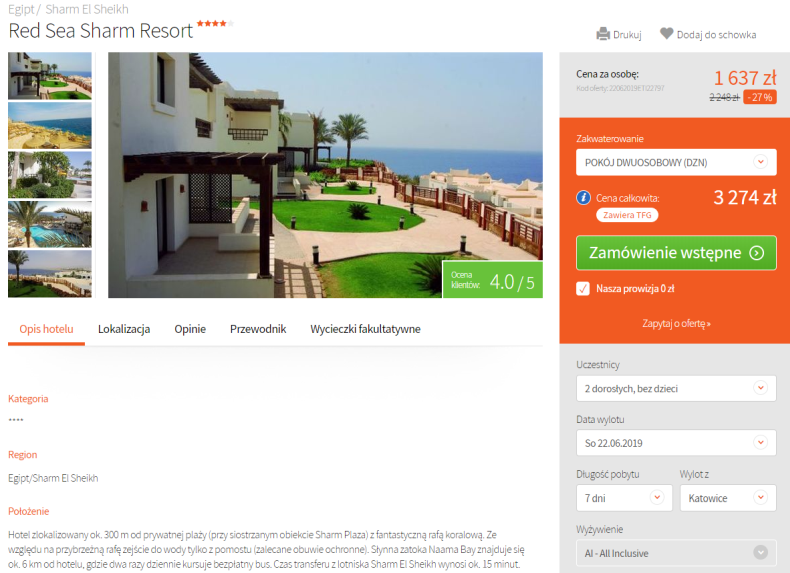The height and width of the screenshot is (573, 790).
Task: Expand the Wyżywienie All Inclusive dropdown
Action: pos(676,553)
